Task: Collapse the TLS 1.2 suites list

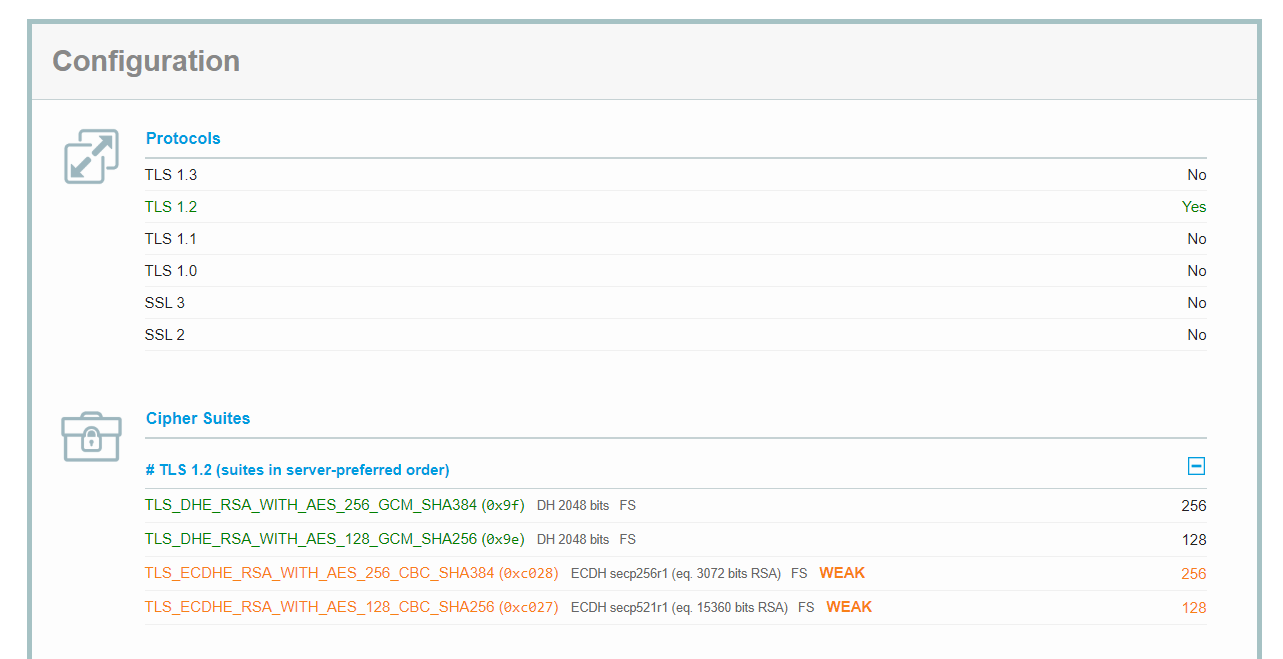Action: click(x=1196, y=466)
